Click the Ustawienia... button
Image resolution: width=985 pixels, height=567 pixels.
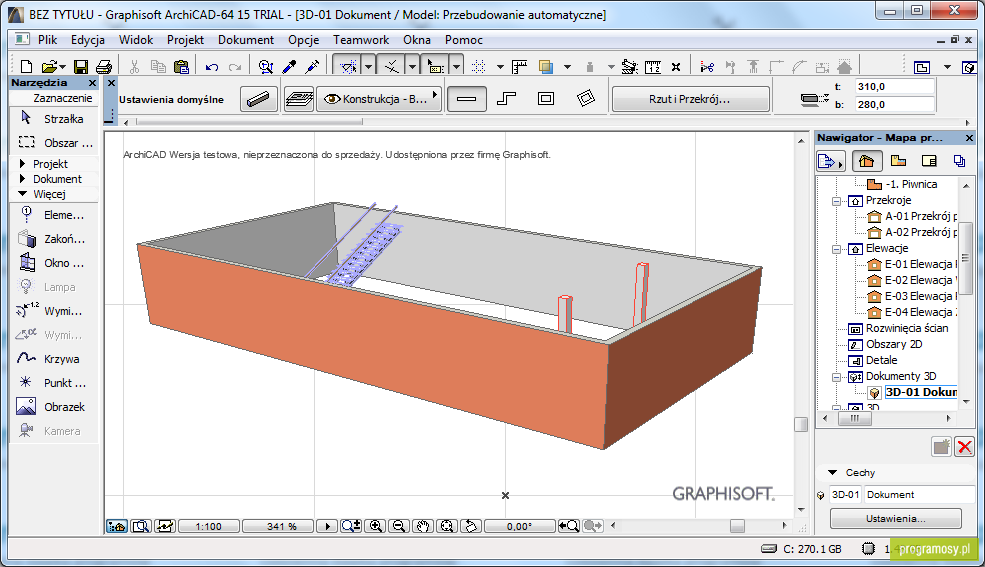[x=895, y=519]
